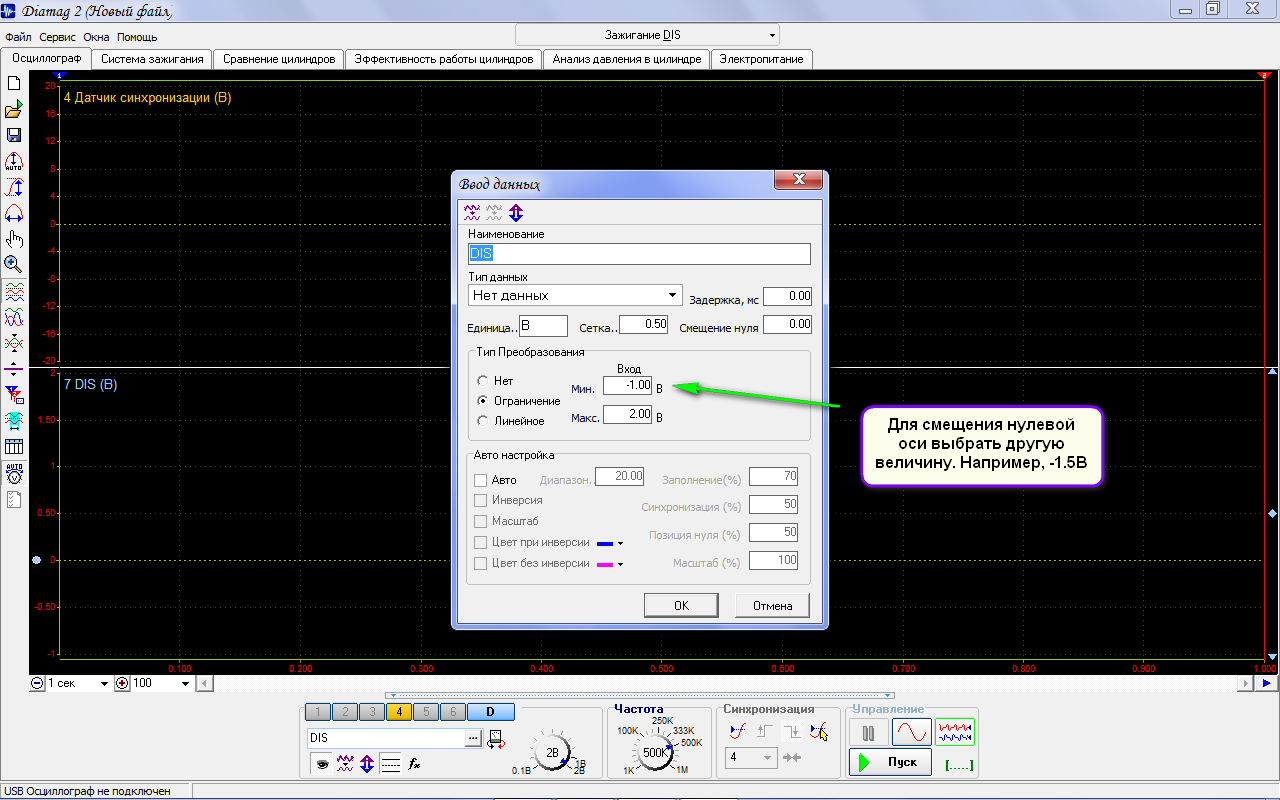The width and height of the screenshot is (1280, 800).
Task: Open a file with the folder icon
Action: [14, 110]
